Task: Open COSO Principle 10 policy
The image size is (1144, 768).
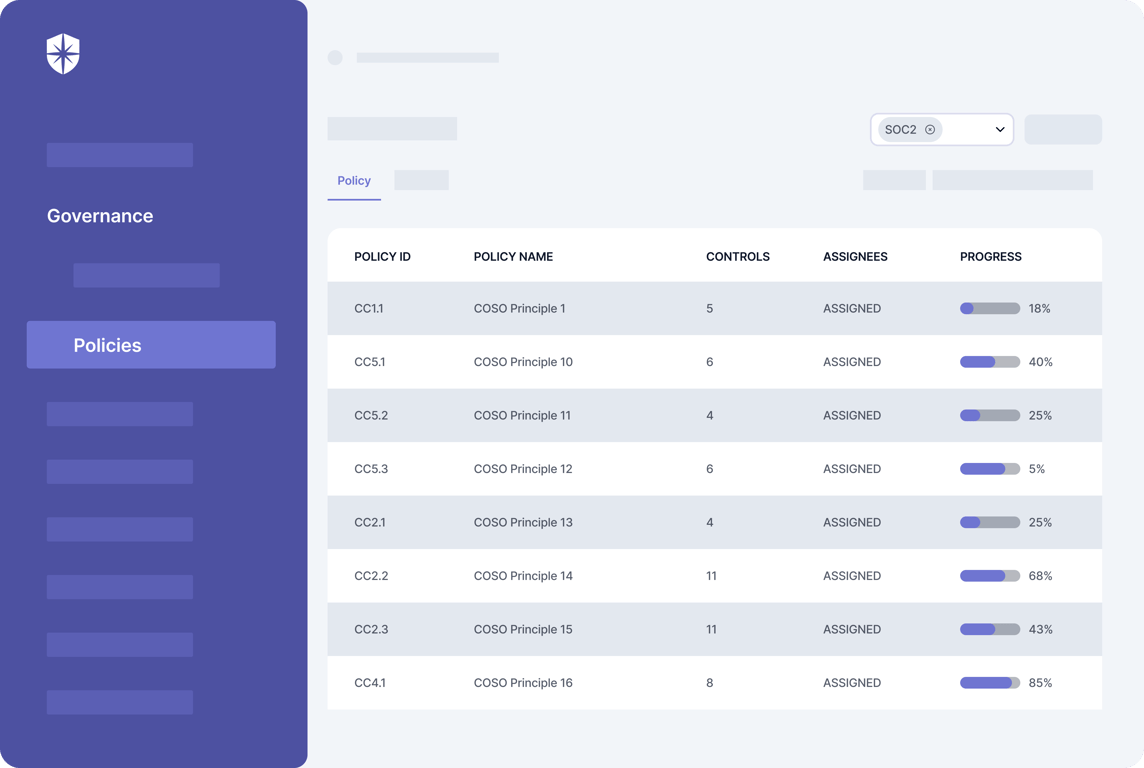Action: (x=523, y=362)
